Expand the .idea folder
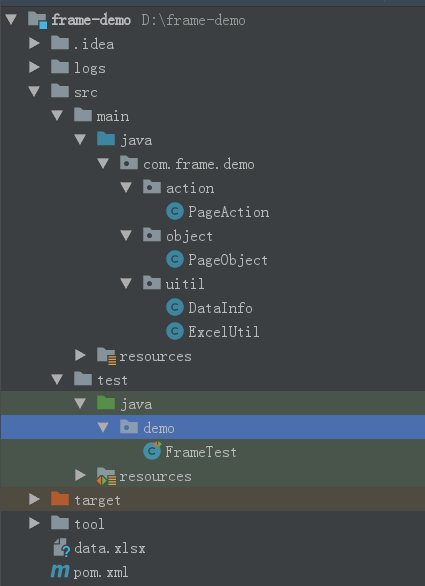 [x=34, y=44]
